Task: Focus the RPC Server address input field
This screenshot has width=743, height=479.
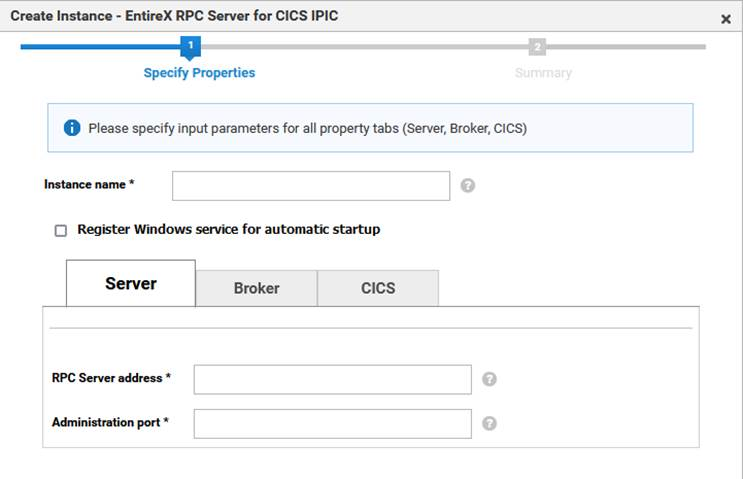Action: (x=333, y=380)
